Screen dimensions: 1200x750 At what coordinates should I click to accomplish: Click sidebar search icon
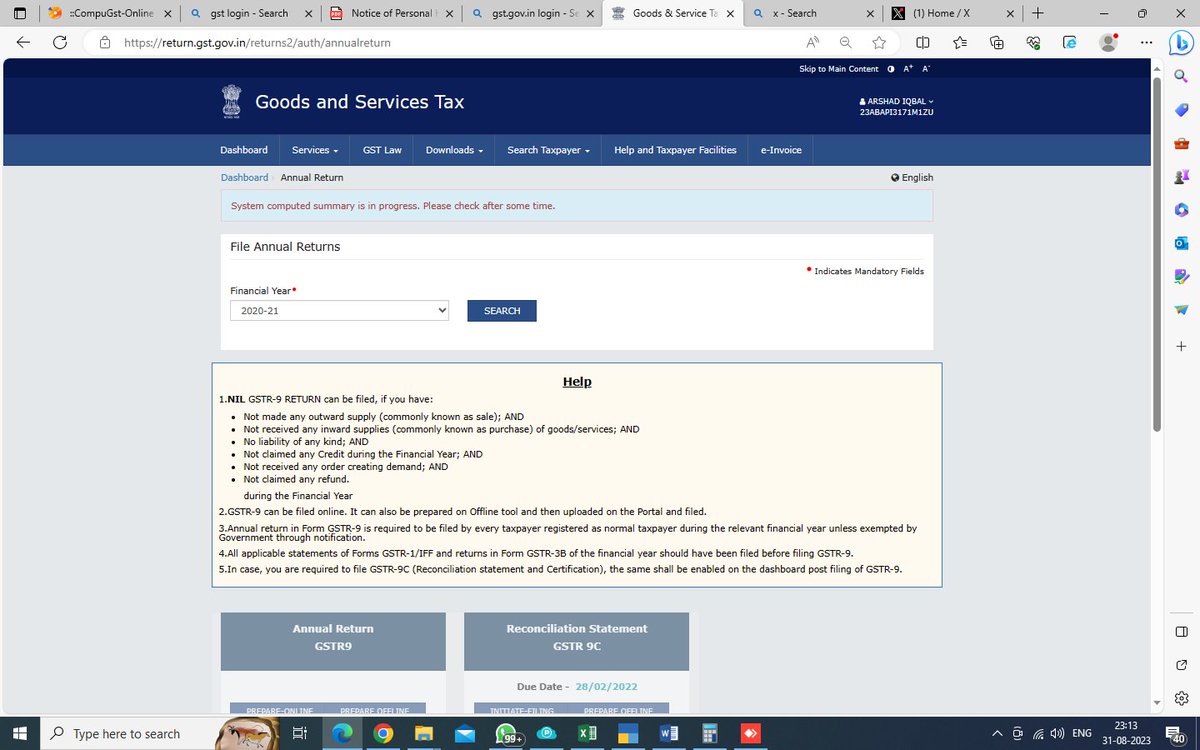point(1181,75)
